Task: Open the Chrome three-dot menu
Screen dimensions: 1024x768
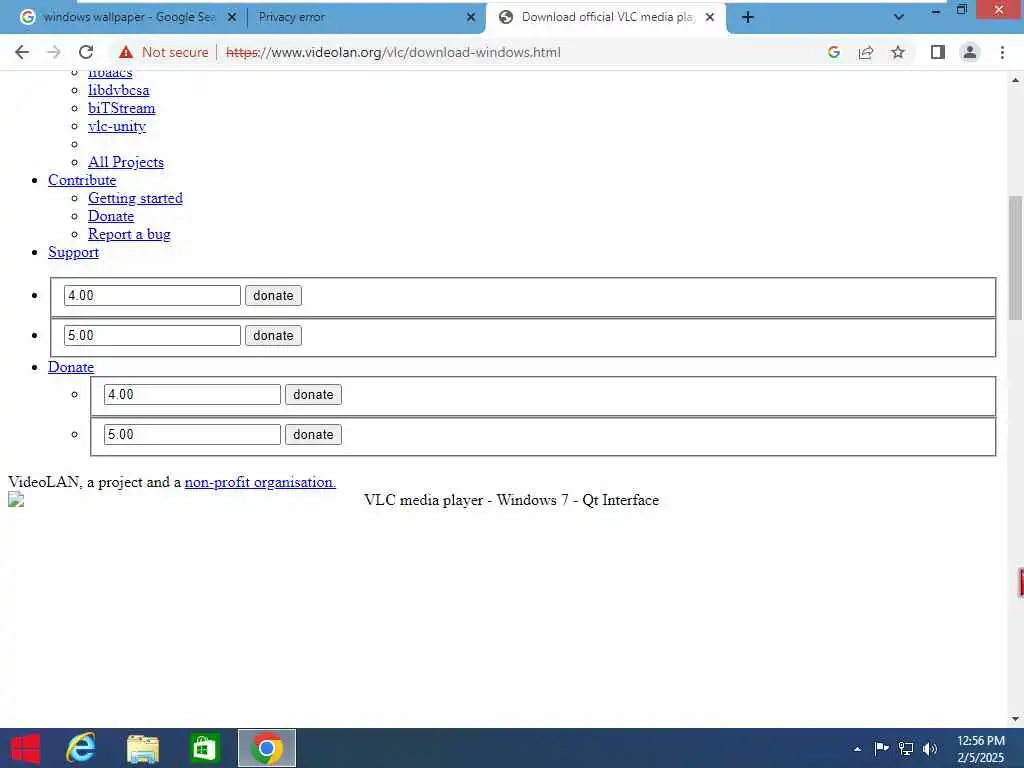Action: point(1002,52)
